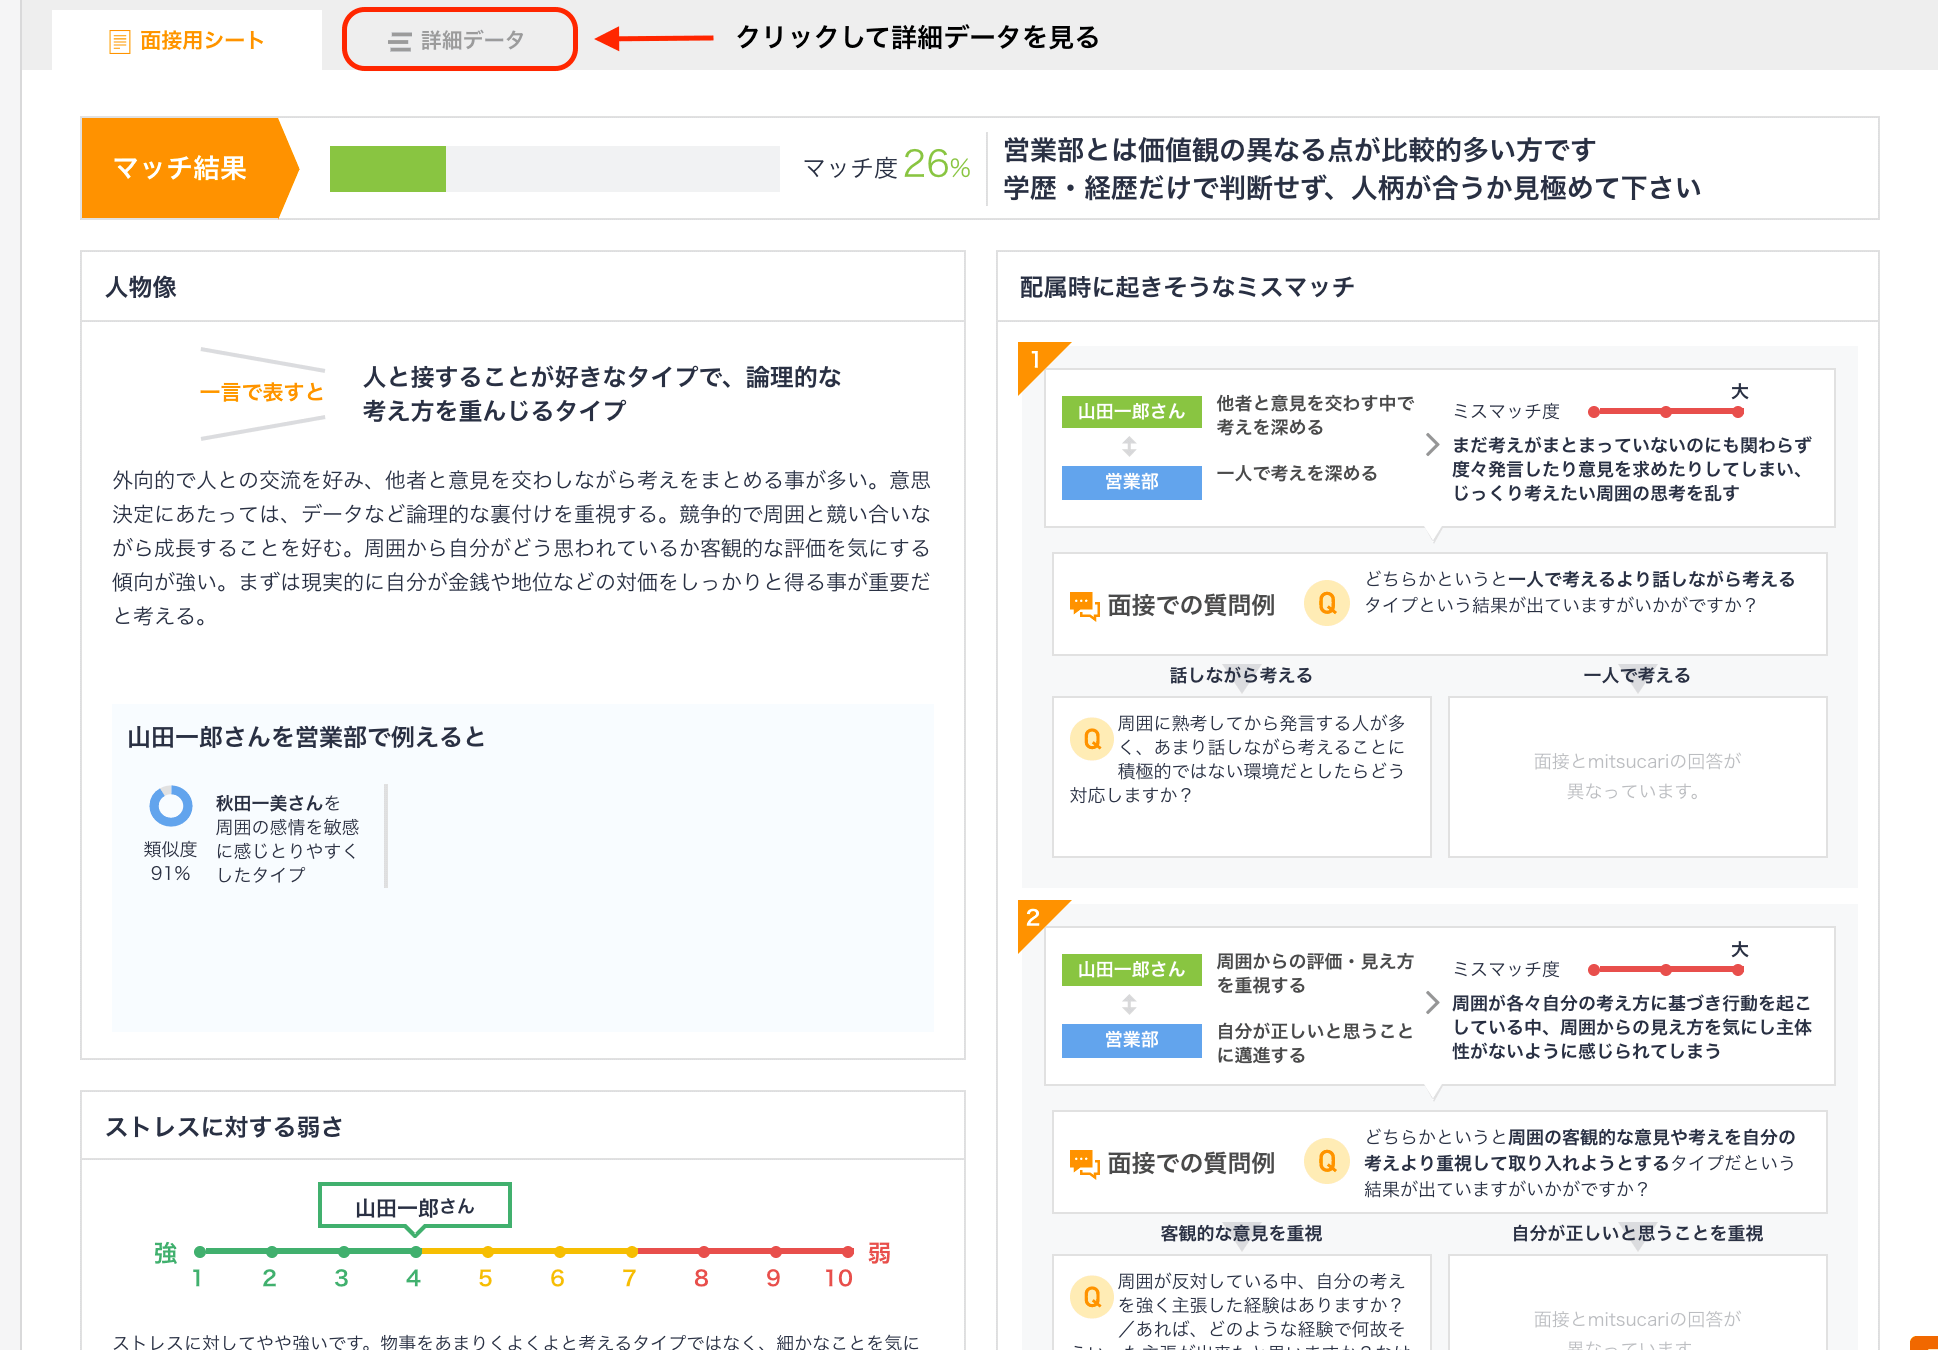Click the Q icon in the 話しながら考える answer box
This screenshot has width=1938, height=1350.
(1092, 738)
